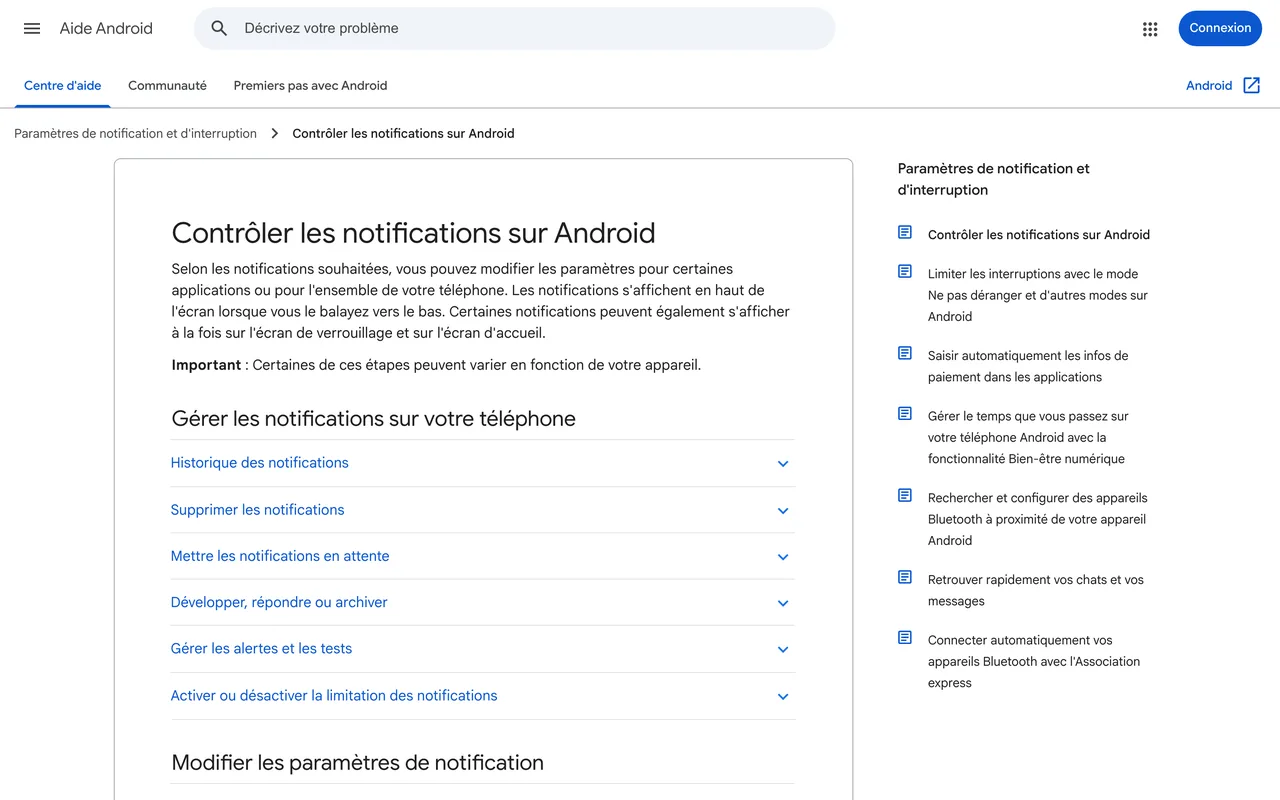Click article icon beside Connecter automatiquement
The width and height of the screenshot is (1280, 800).
[905, 638]
